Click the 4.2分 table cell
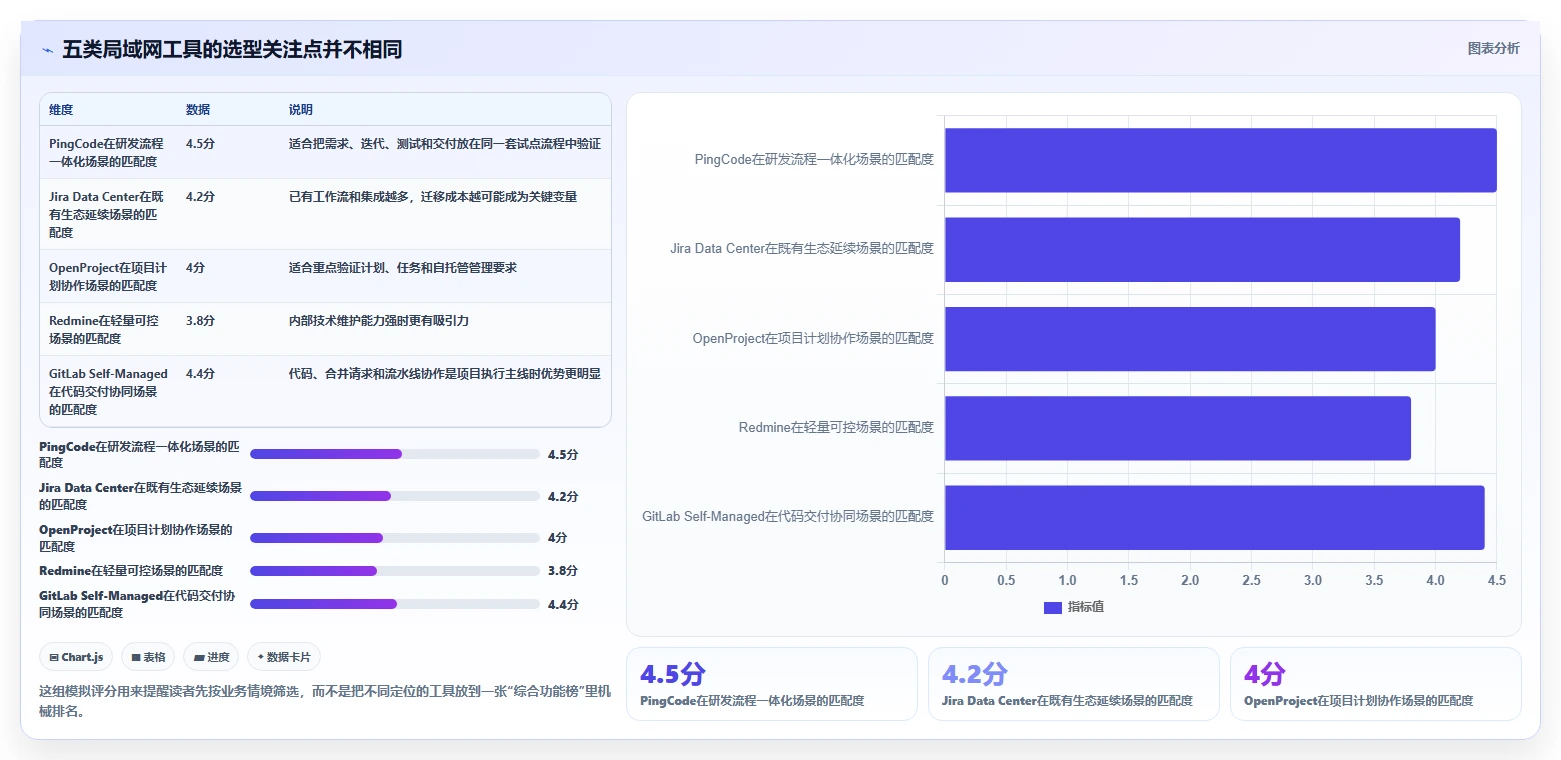The image size is (1561, 760). 201,197
